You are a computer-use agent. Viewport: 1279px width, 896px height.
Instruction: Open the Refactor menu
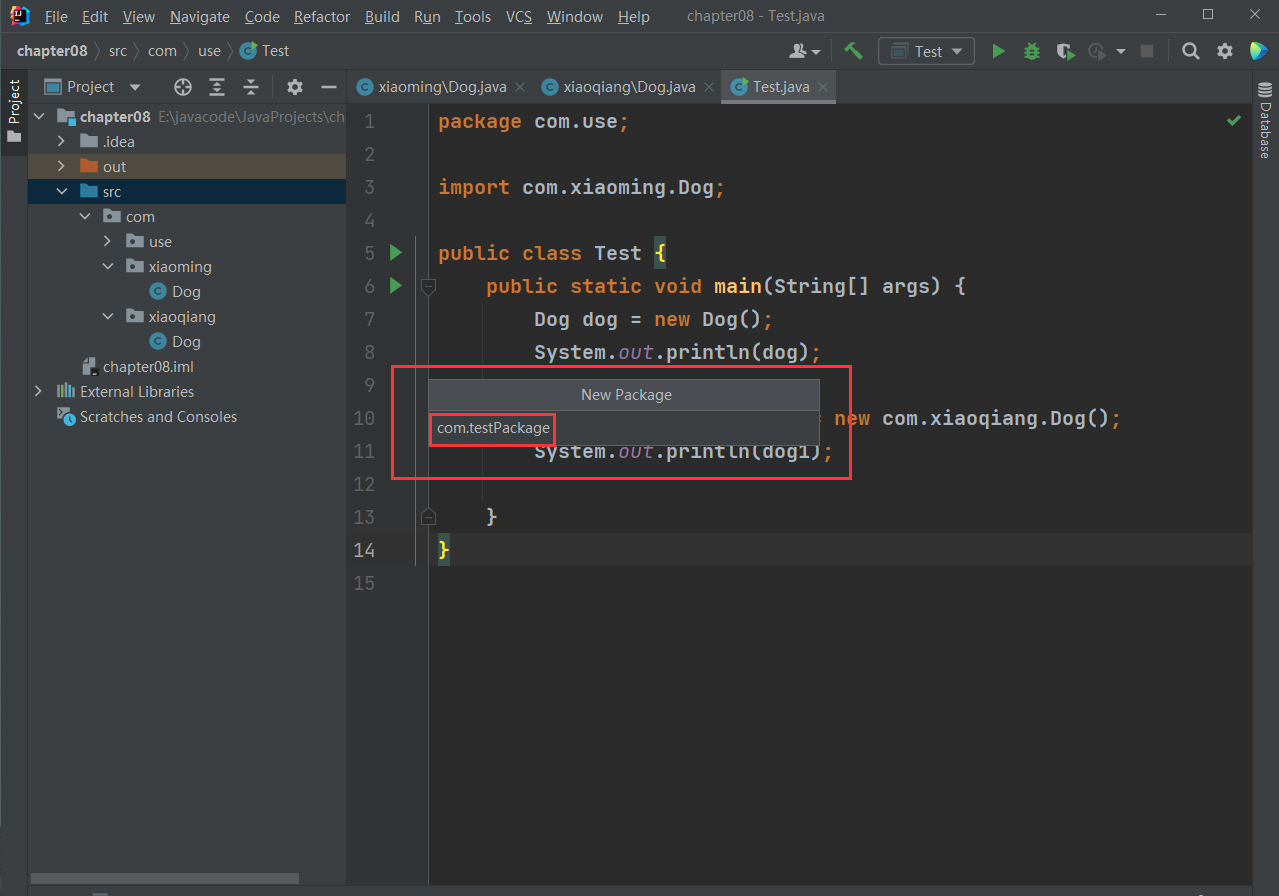[322, 17]
